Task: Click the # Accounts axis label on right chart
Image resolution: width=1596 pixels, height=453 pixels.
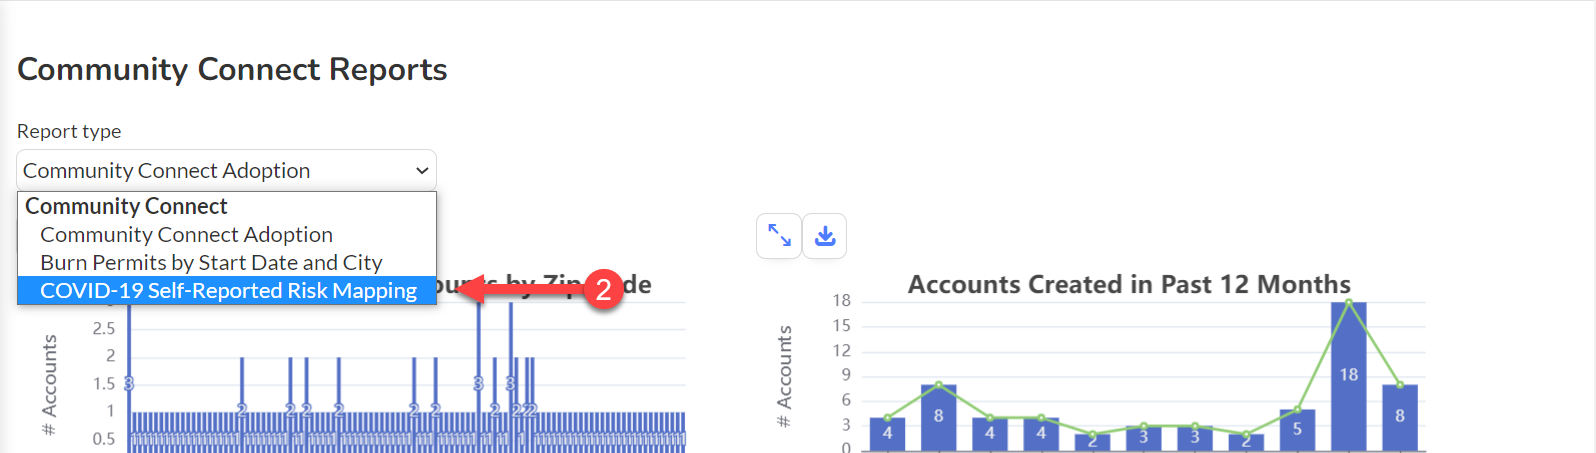Action: [784, 377]
